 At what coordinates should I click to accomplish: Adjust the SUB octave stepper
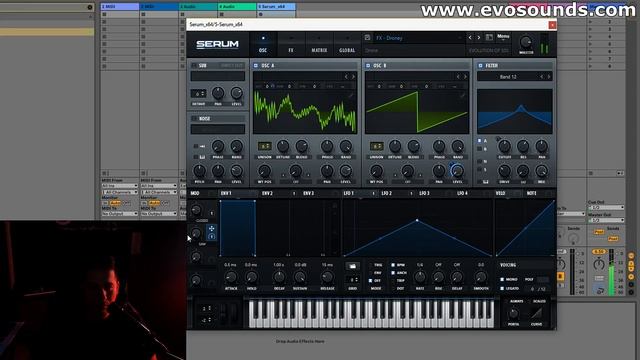[x=198, y=93]
